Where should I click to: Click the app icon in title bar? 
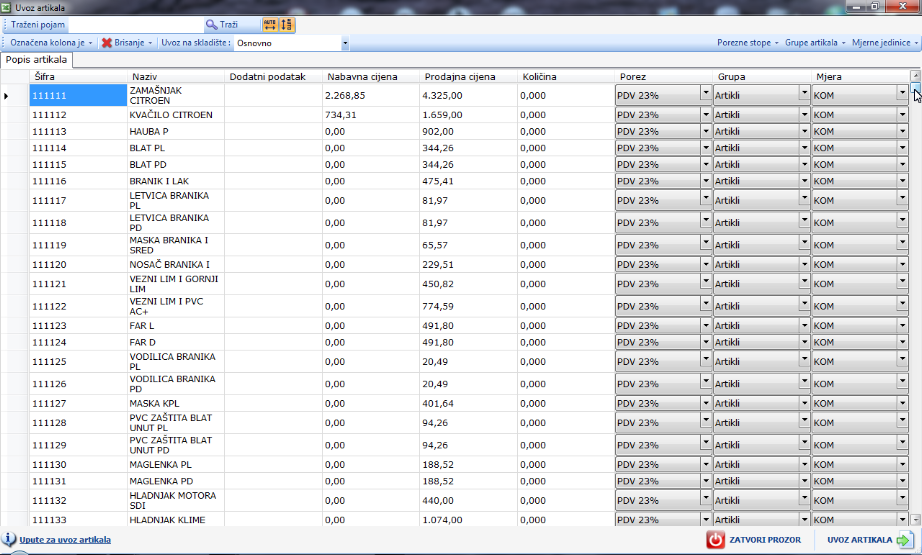coord(6,8)
